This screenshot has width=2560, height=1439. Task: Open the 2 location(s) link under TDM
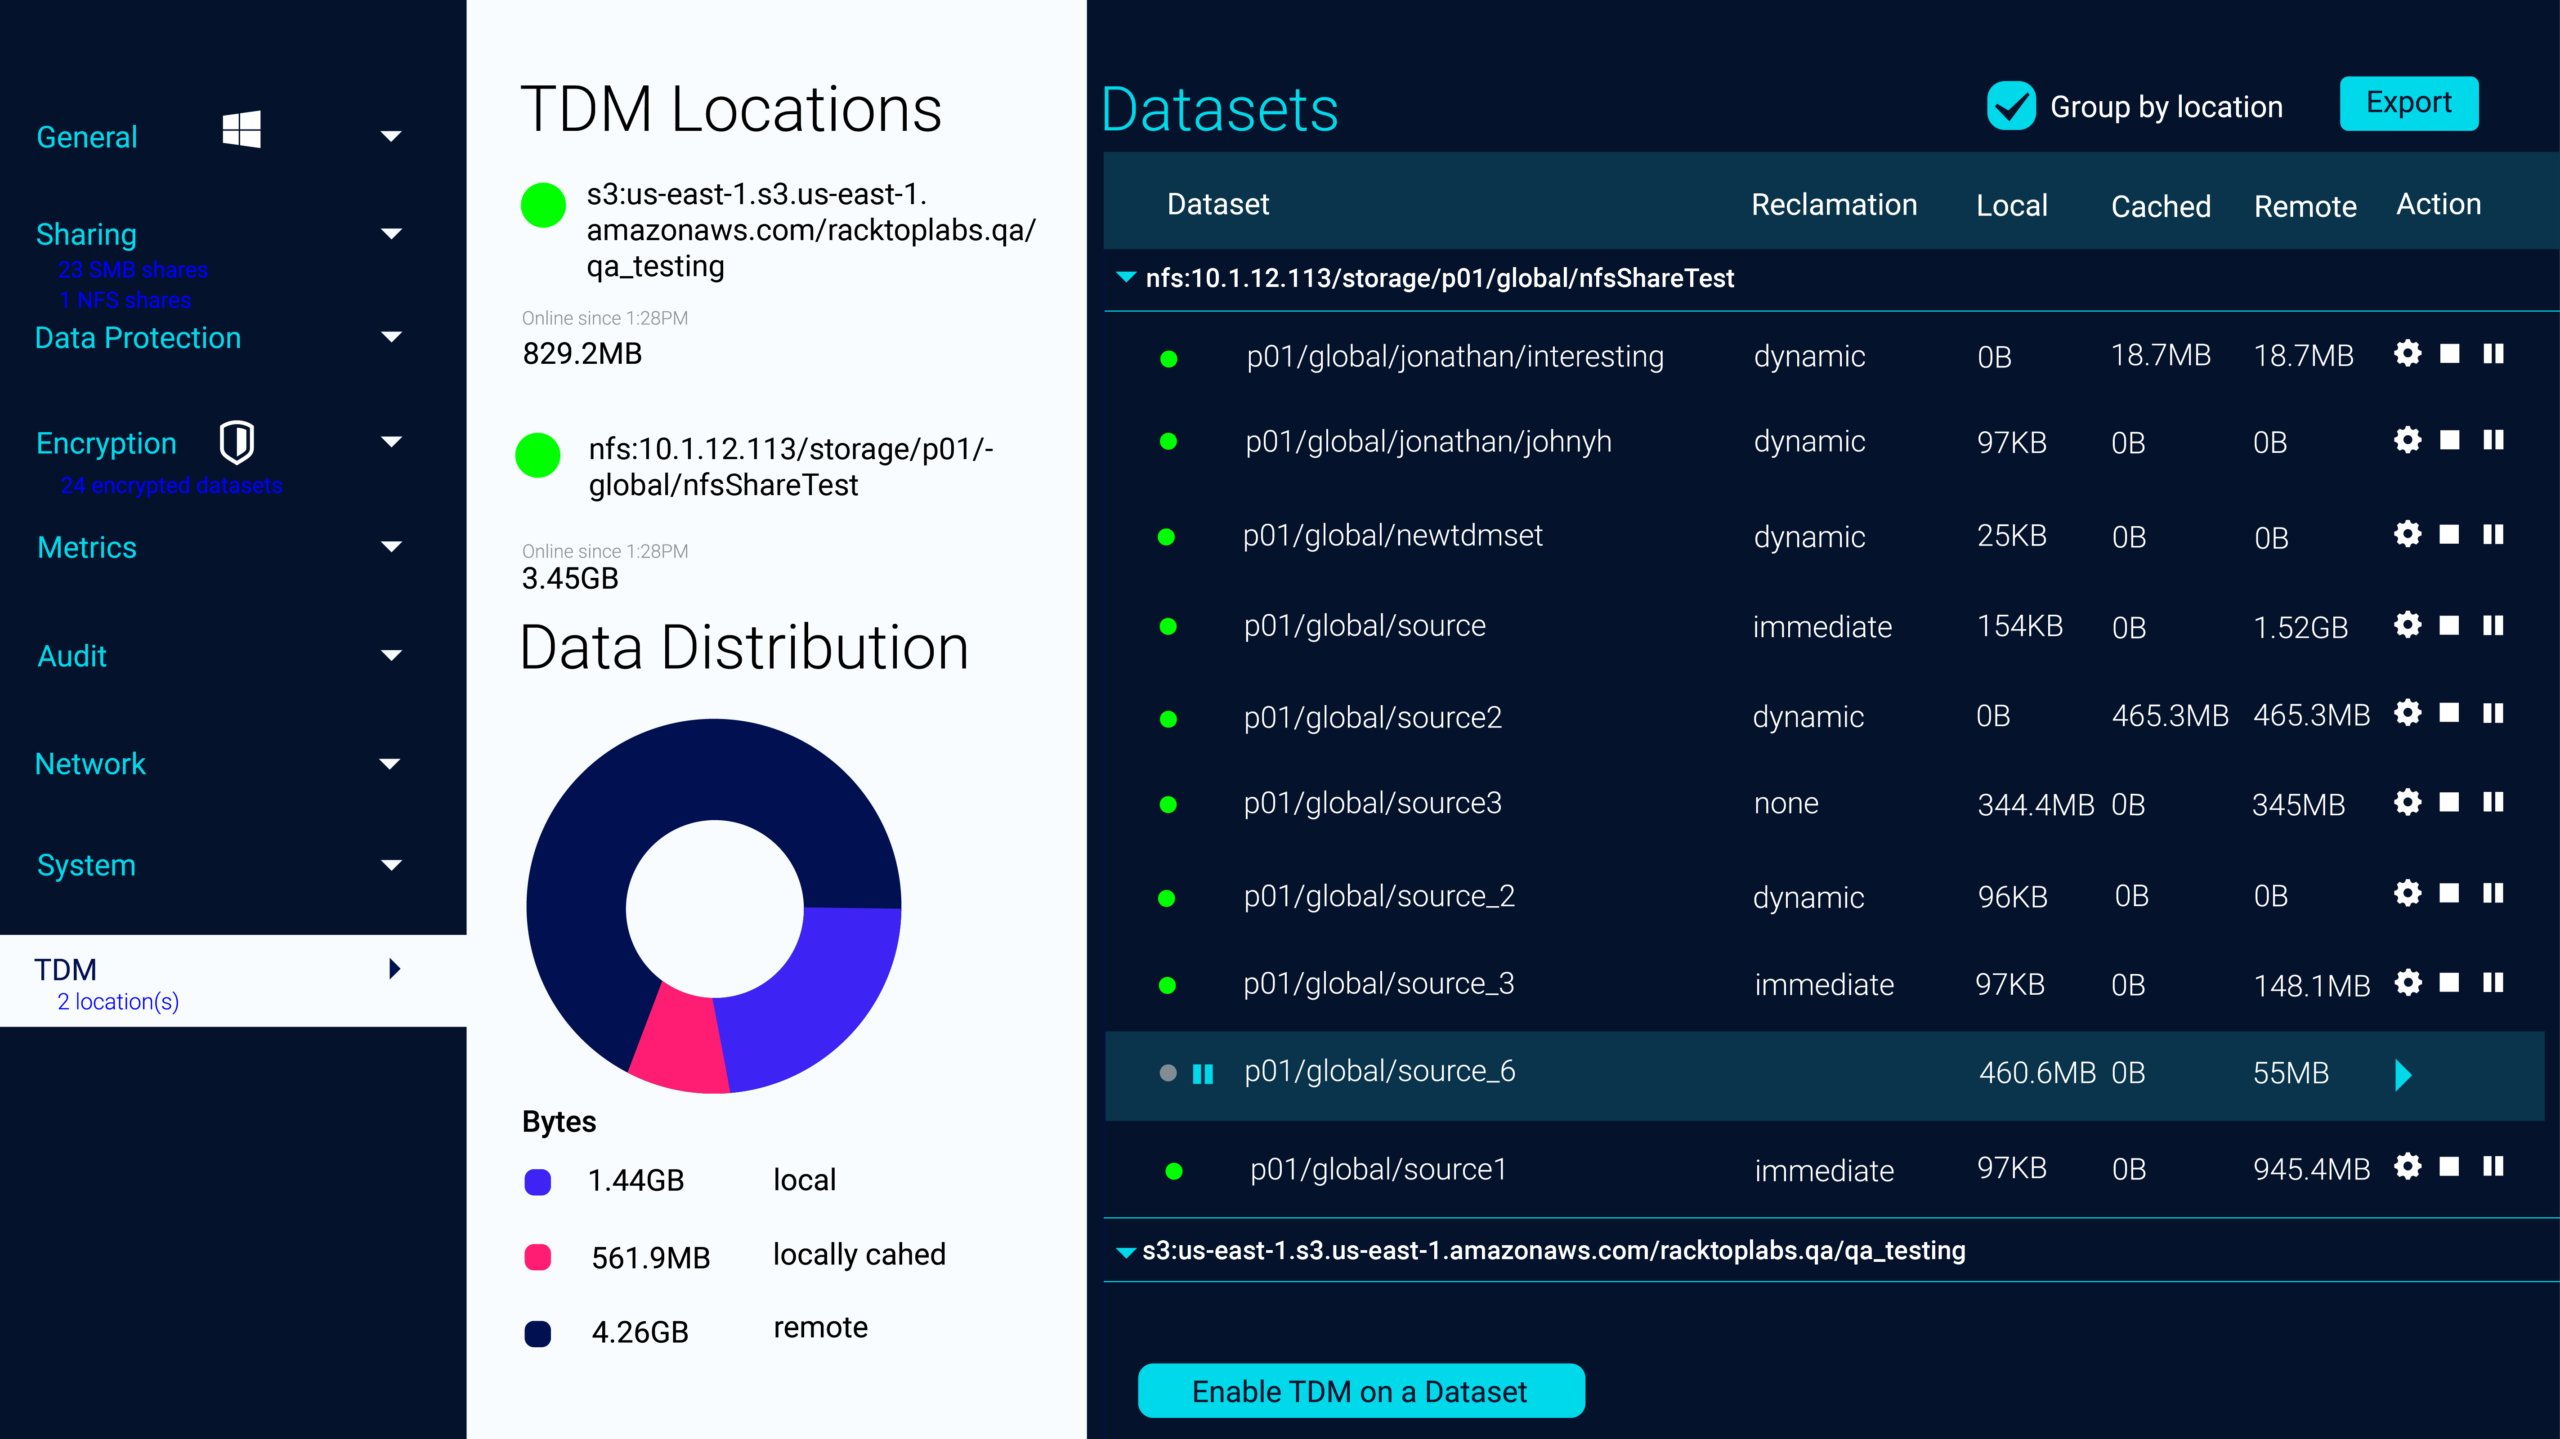point(118,1002)
